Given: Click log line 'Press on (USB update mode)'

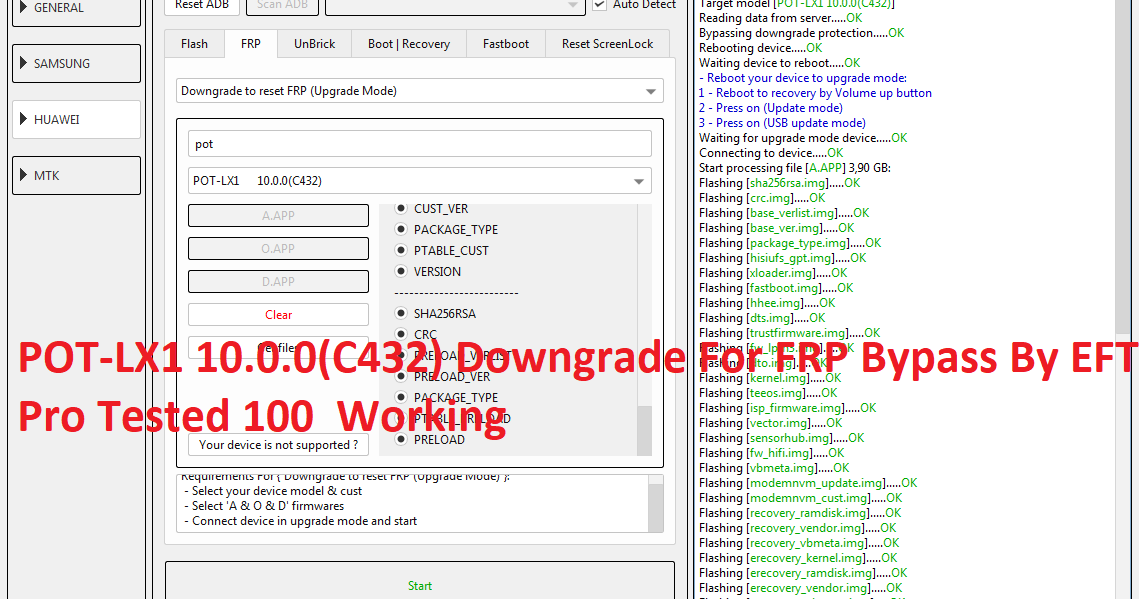Looking at the screenshot, I should coord(782,123).
